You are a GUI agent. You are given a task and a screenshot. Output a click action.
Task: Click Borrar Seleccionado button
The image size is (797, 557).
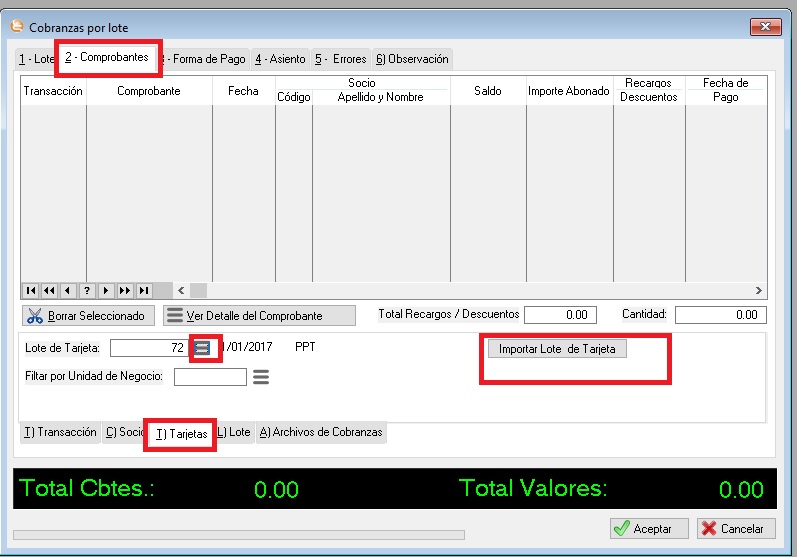click(88, 316)
